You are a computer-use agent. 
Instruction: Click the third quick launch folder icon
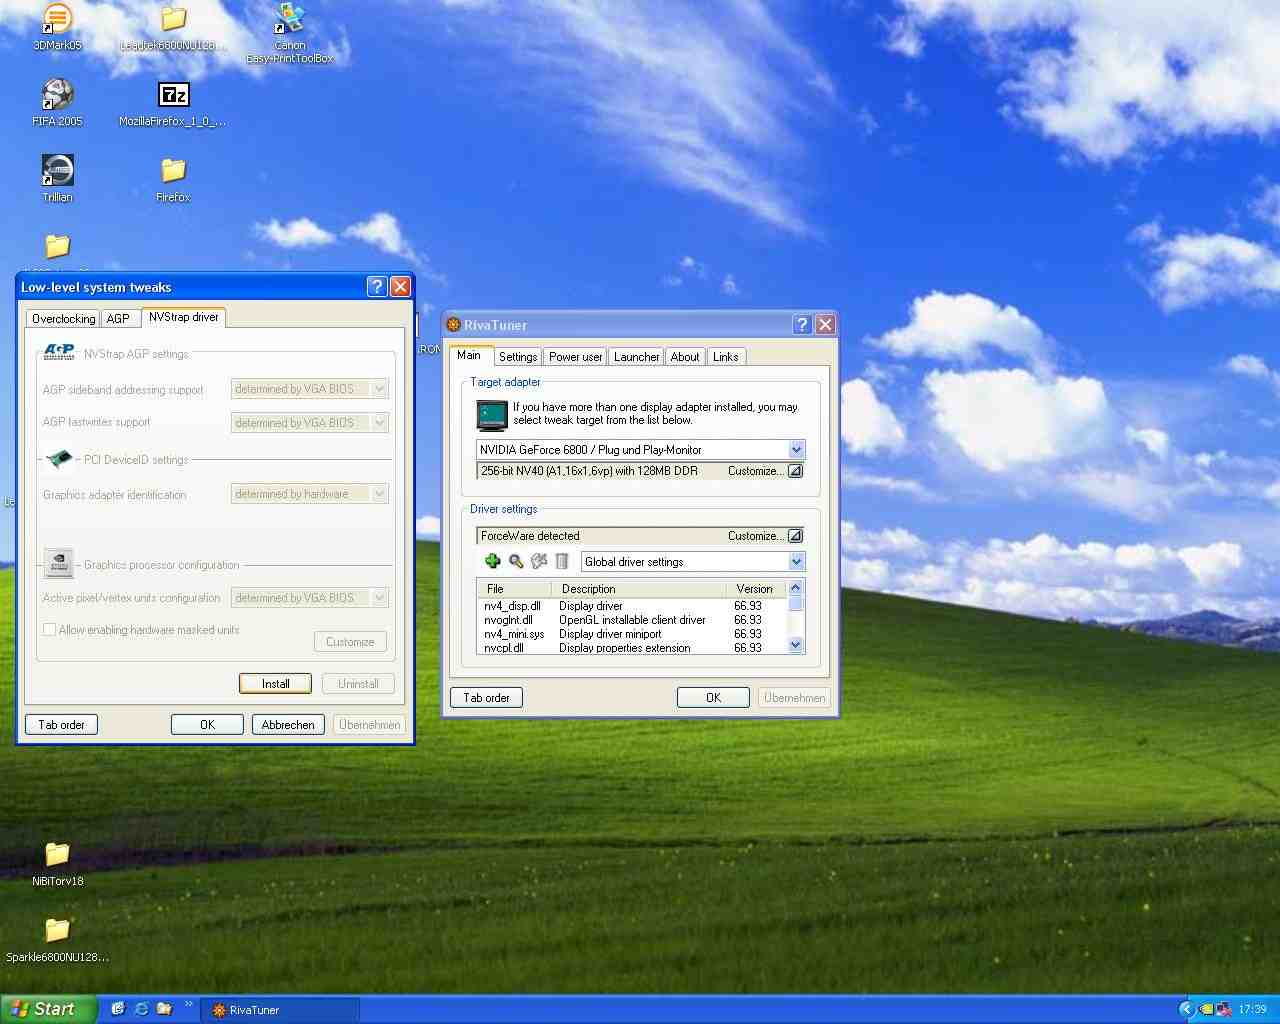click(164, 1009)
